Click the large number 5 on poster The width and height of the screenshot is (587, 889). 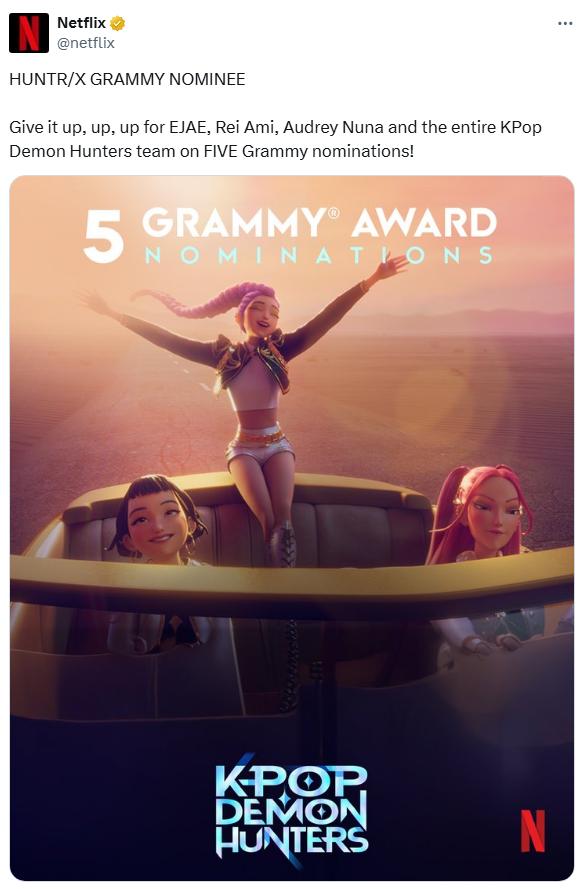pos(104,236)
